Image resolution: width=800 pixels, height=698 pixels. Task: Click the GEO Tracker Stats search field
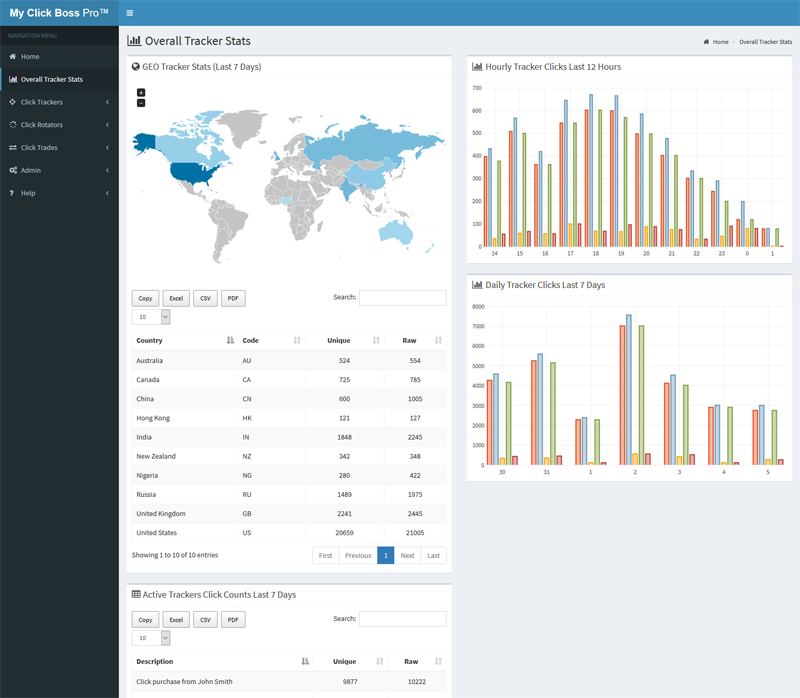[402, 298]
